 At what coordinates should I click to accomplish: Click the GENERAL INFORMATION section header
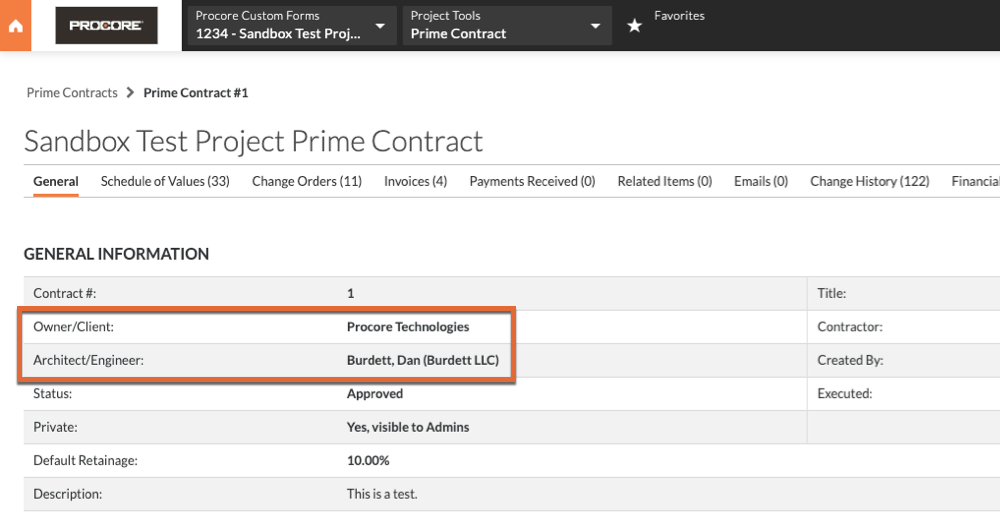click(x=117, y=254)
